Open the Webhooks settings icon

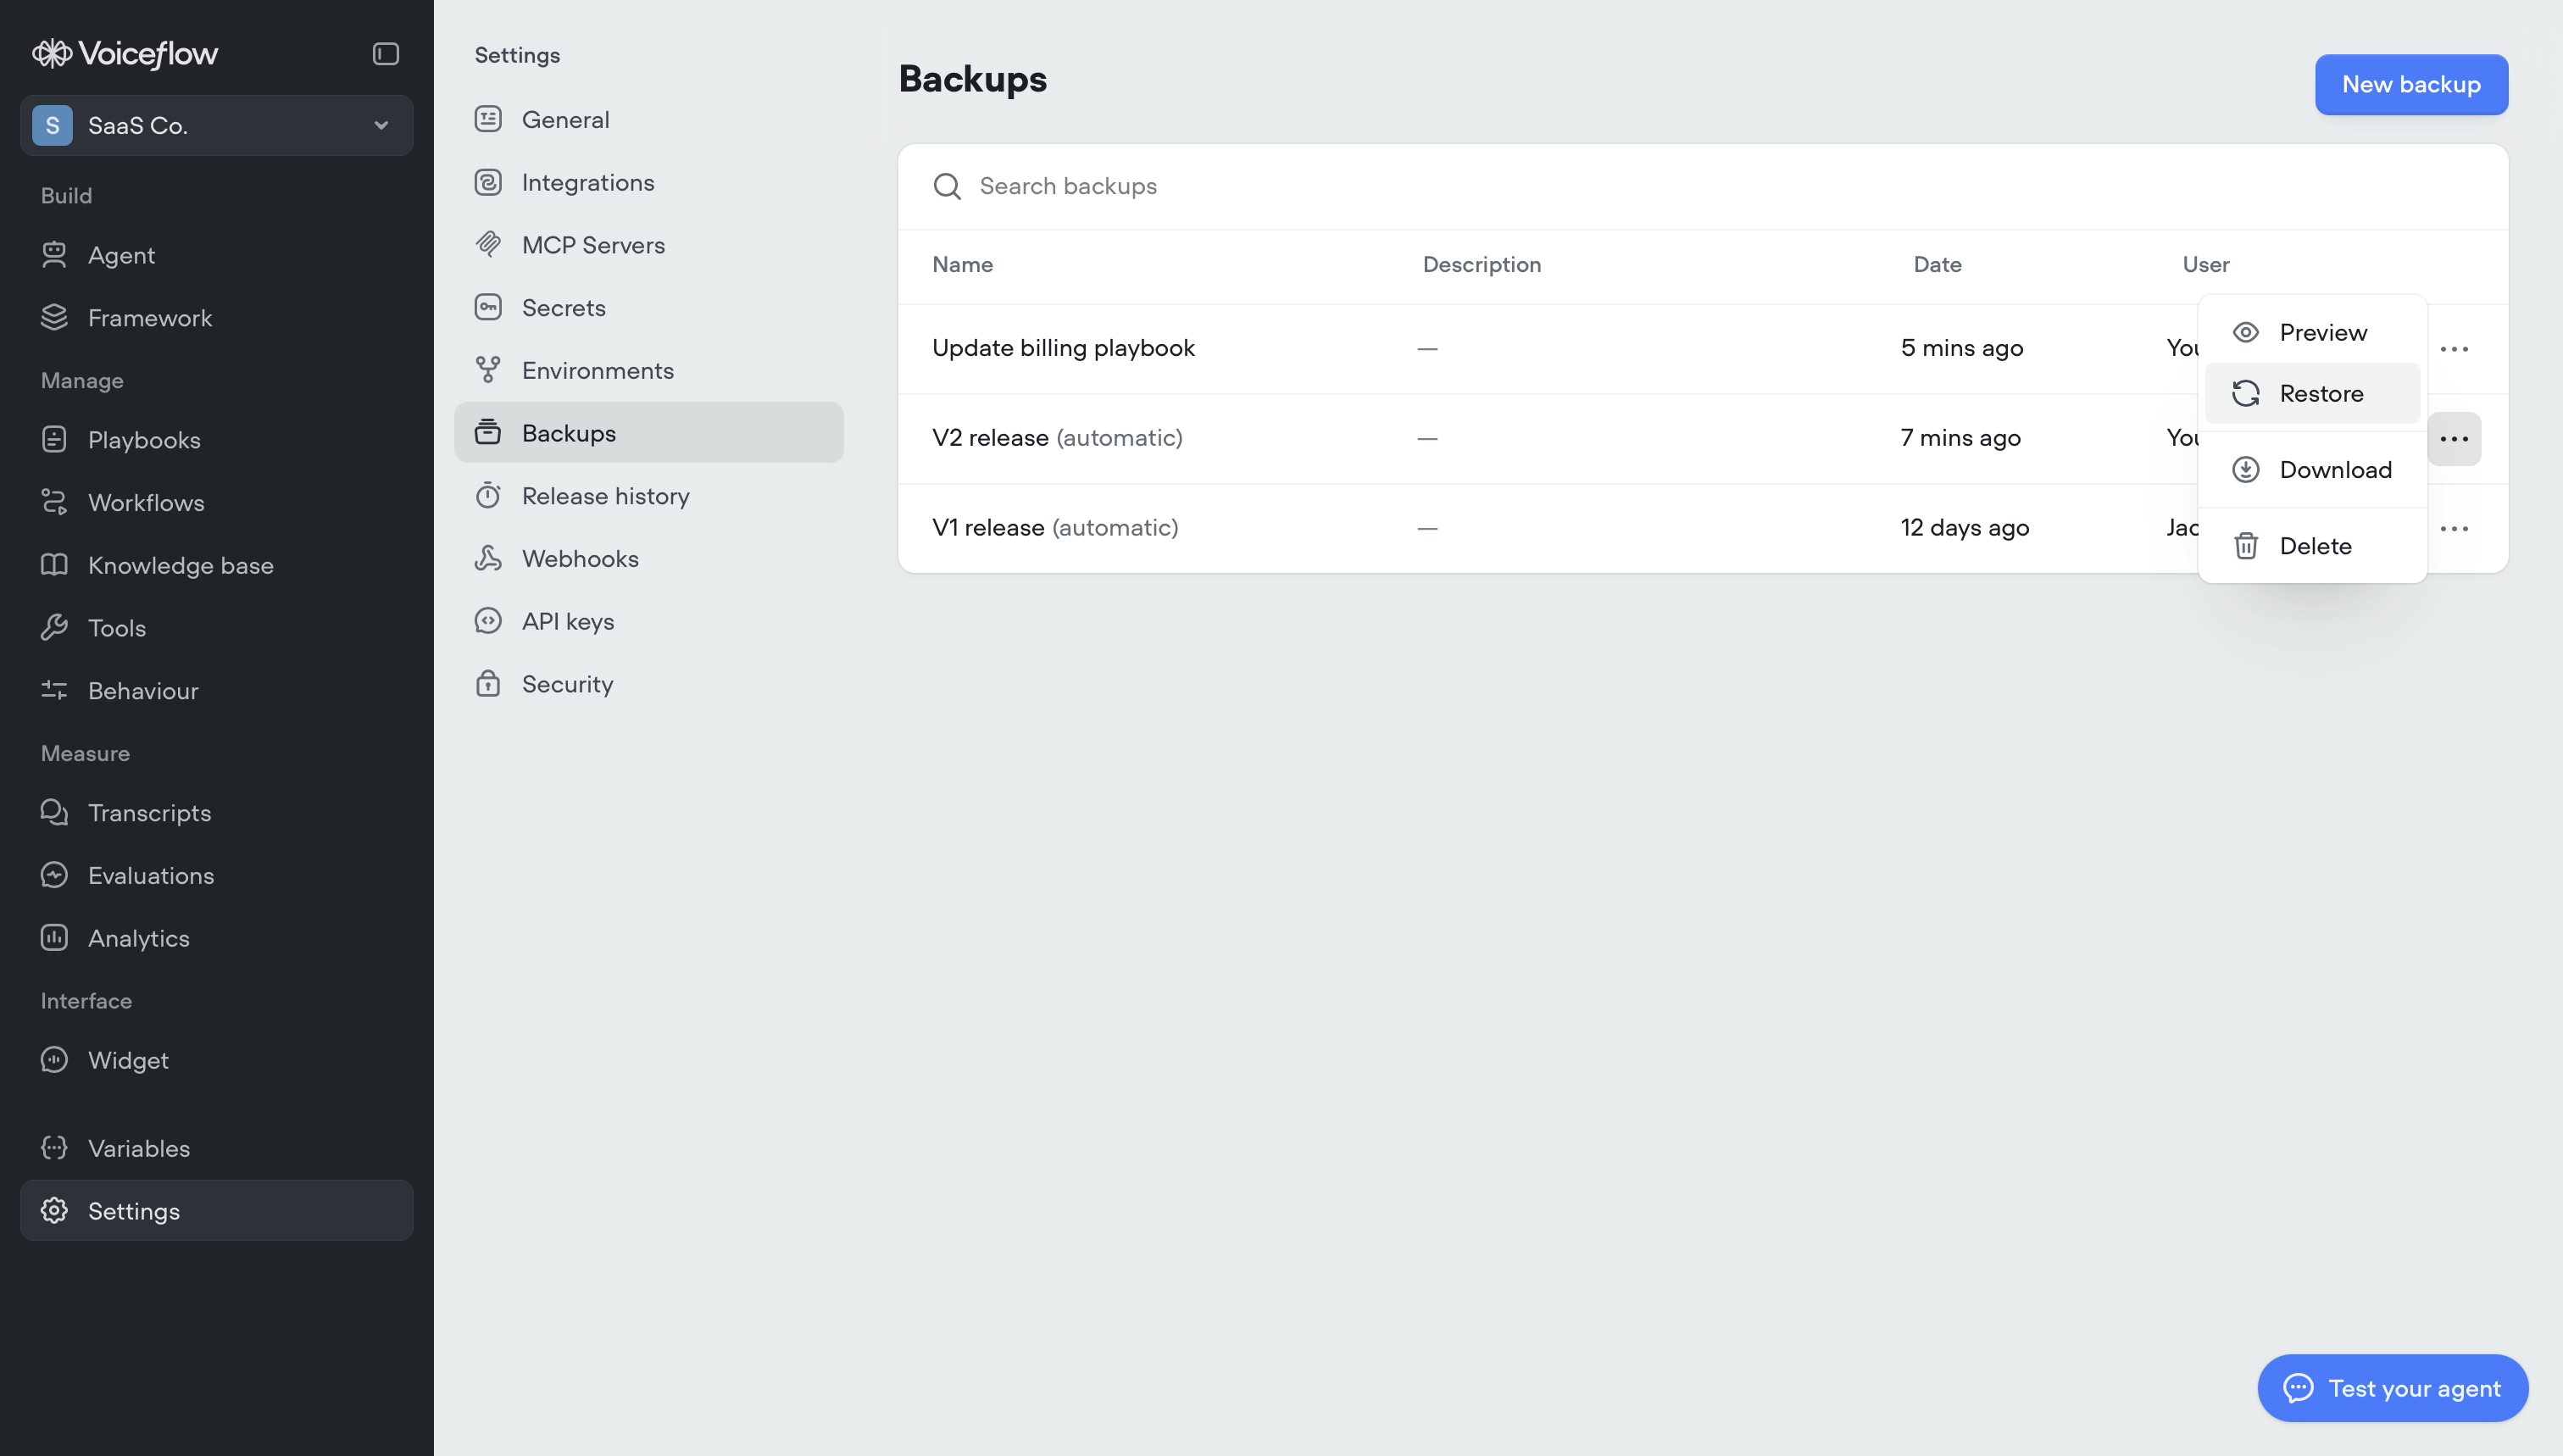[x=489, y=558]
